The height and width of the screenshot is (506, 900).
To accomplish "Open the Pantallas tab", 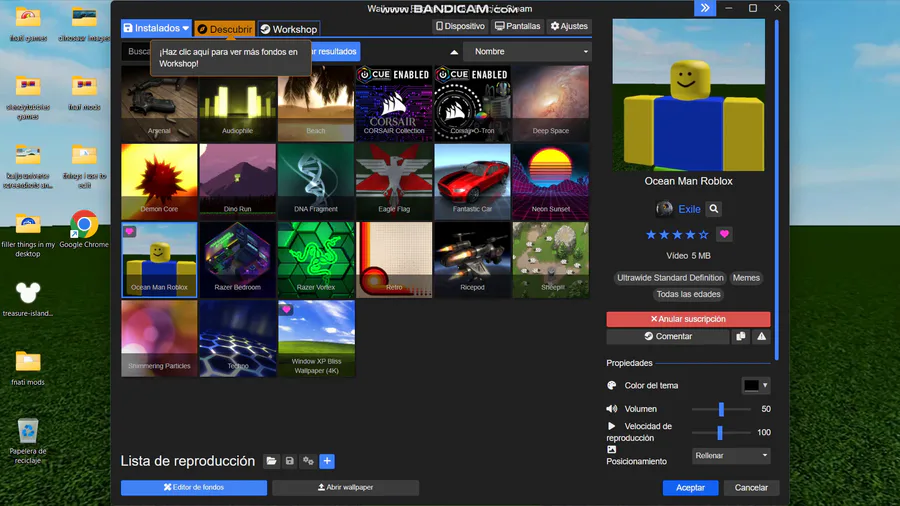I will (518, 26).
